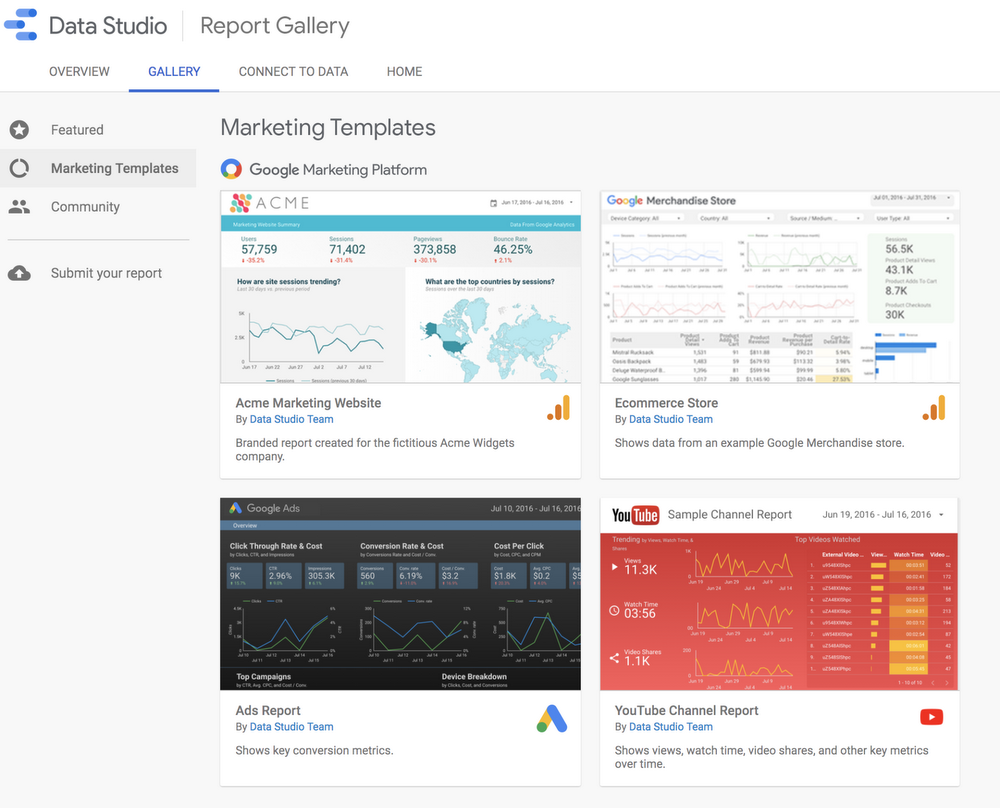Click the Report Gallery heading text
Viewport: 1000px width, 808px height.
[x=275, y=26]
